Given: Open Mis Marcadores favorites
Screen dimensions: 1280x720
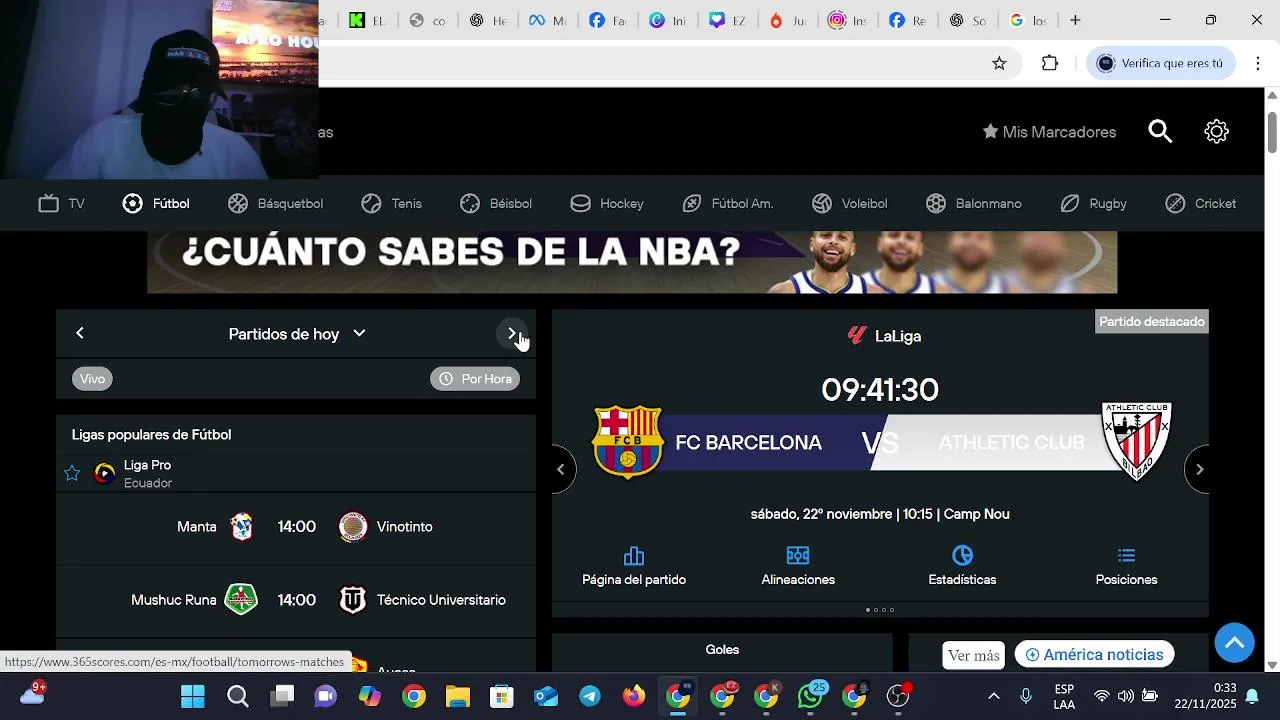Looking at the screenshot, I should [x=1049, y=132].
